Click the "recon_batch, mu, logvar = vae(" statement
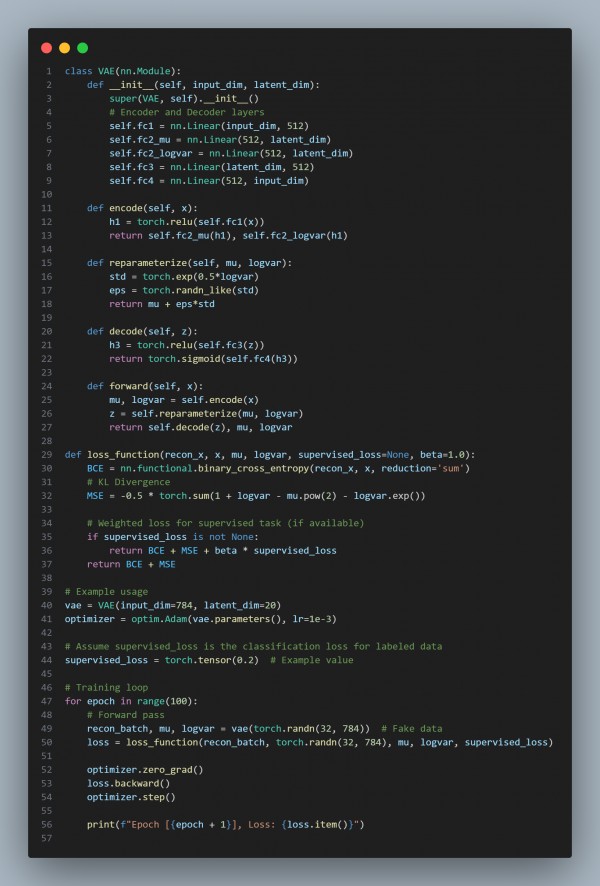The image size is (600, 886). 228,729
